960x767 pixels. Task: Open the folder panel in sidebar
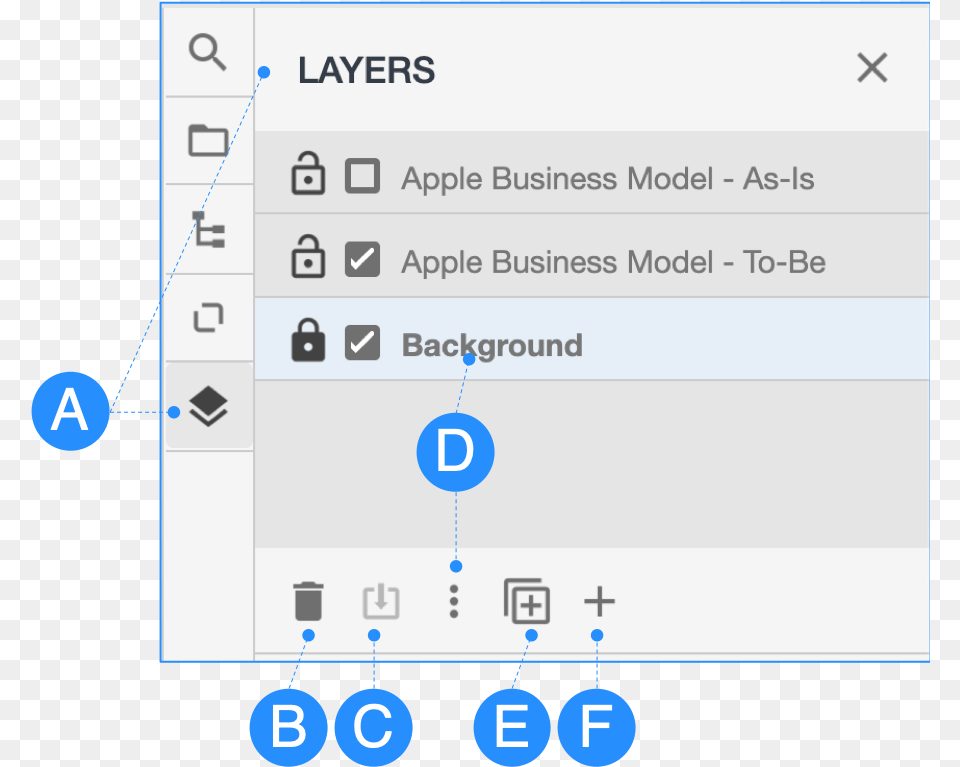tap(208, 140)
